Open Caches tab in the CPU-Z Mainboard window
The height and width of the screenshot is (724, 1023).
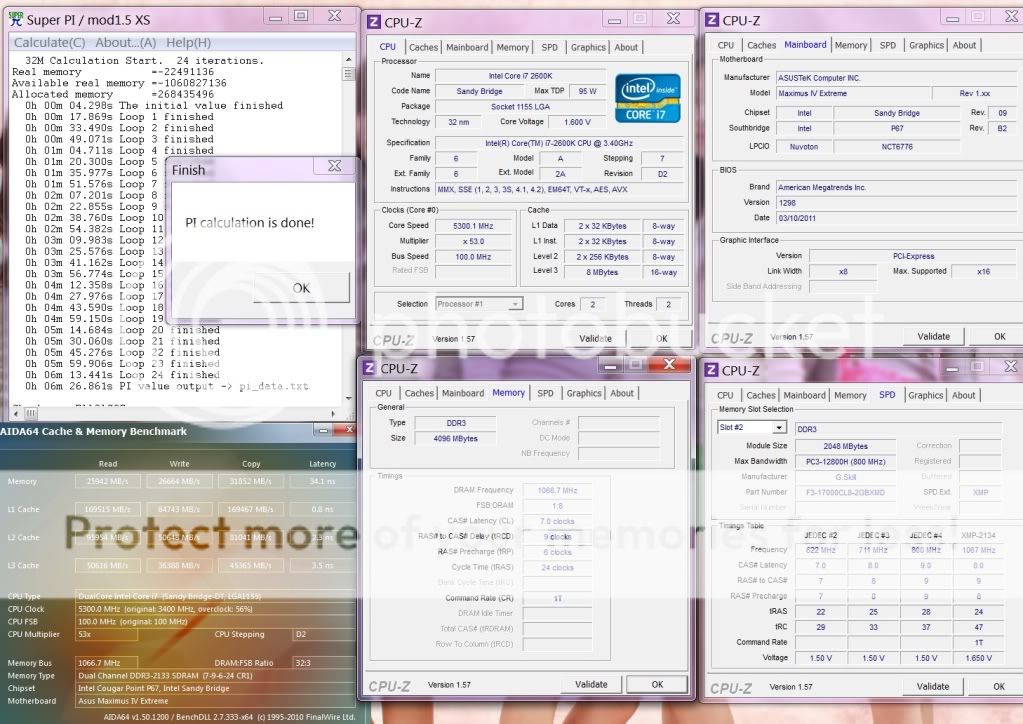click(761, 45)
